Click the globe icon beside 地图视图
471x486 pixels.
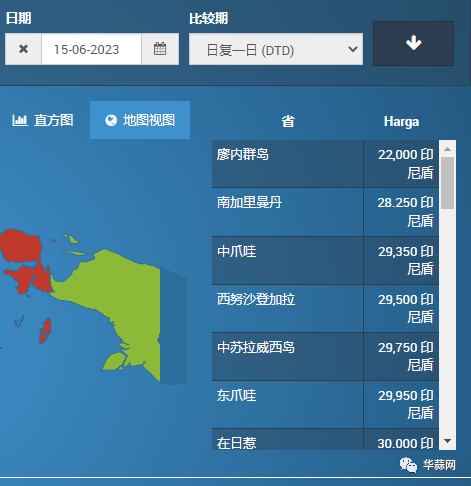pos(111,120)
